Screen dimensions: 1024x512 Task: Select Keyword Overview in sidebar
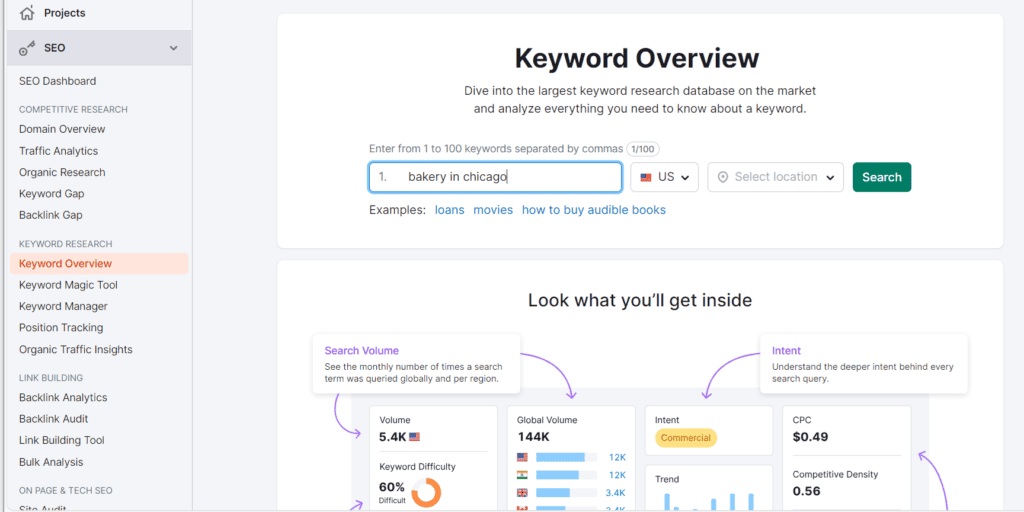click(99, 264)
